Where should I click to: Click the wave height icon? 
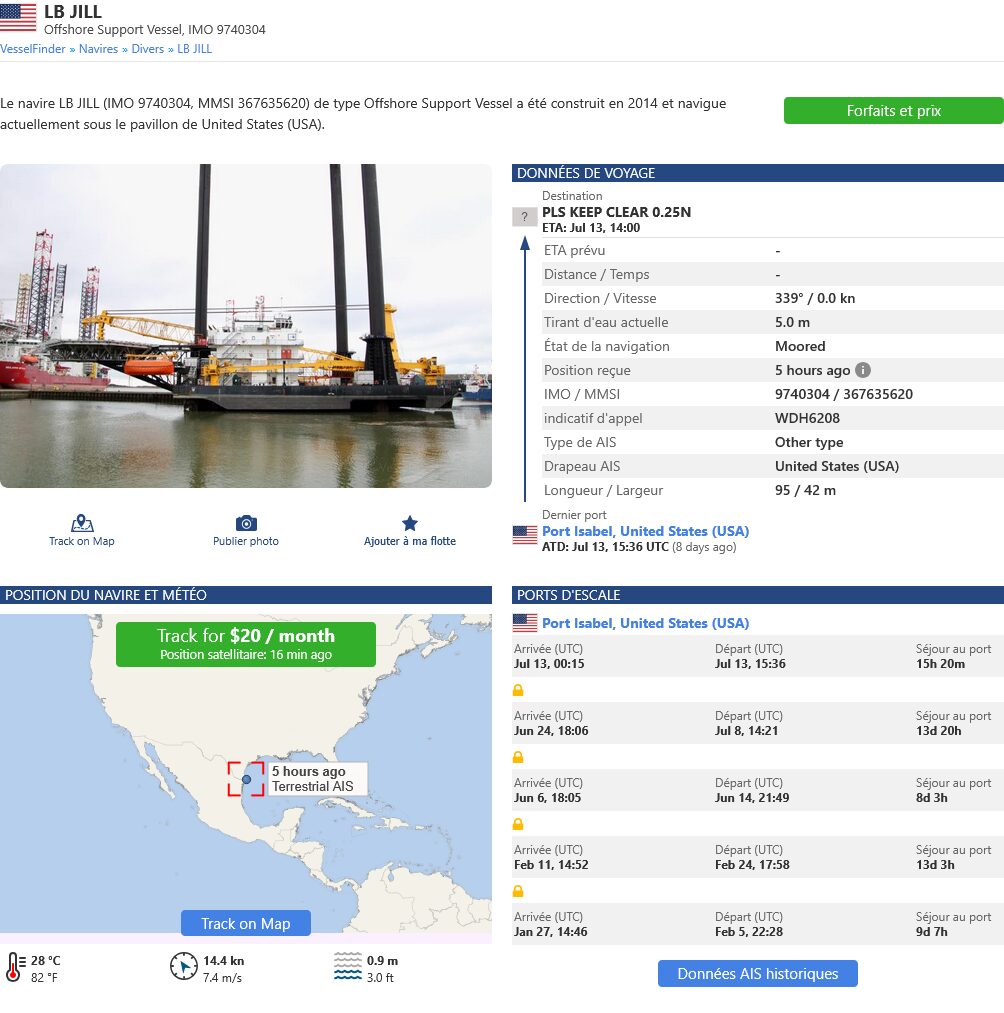[x=348, y=966]
